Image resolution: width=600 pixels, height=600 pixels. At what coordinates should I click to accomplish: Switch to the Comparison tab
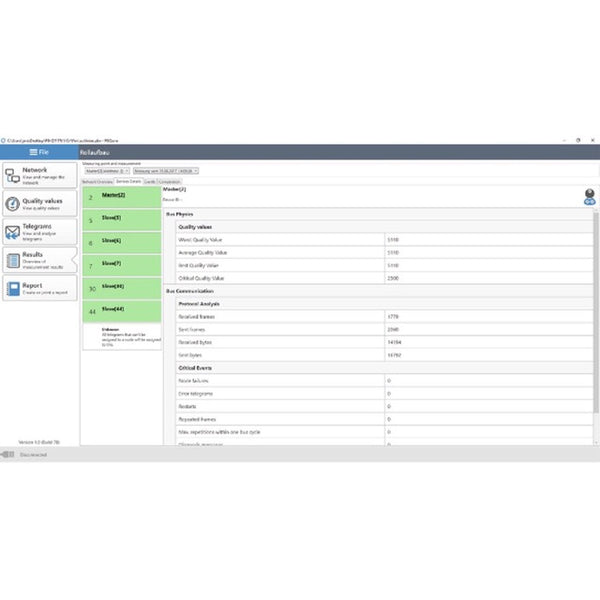(169, 182)
